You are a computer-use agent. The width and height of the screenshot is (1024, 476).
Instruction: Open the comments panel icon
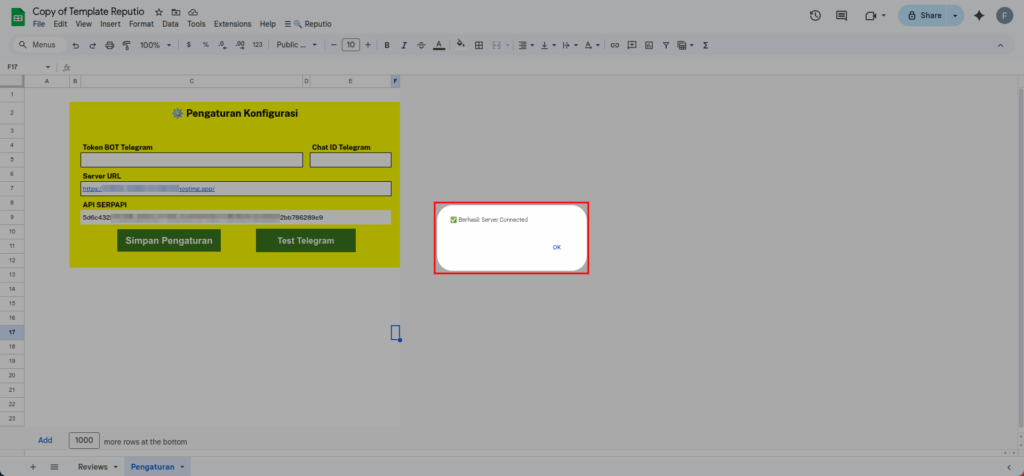tap(841, 16)
